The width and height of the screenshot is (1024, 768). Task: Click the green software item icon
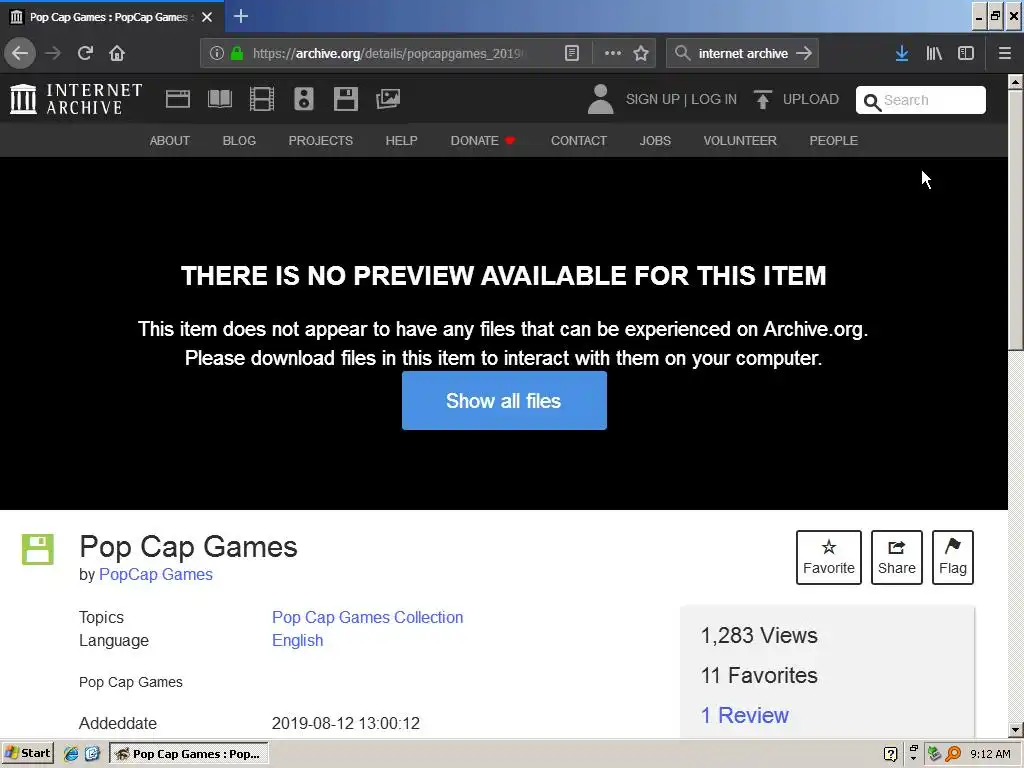click(38, 549)
